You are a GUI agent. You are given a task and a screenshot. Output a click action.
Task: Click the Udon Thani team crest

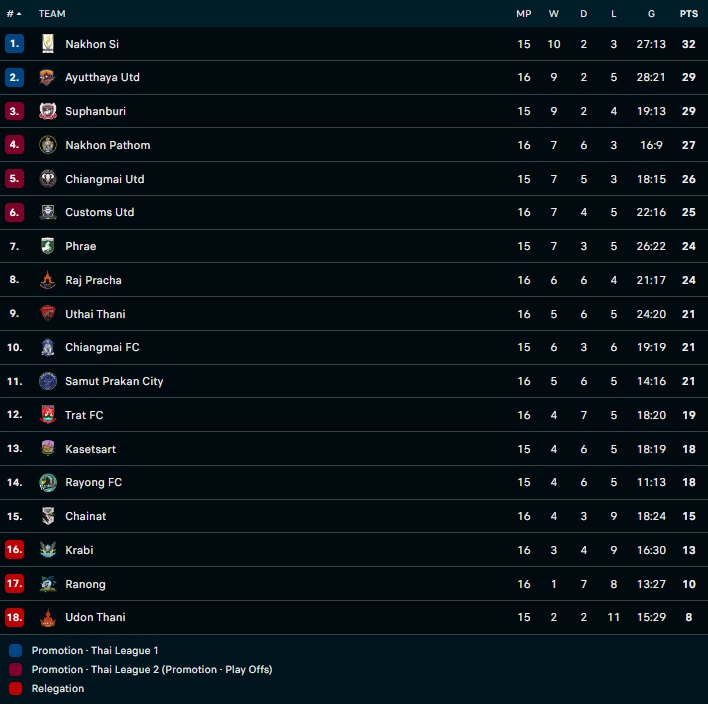click(48, 617)
